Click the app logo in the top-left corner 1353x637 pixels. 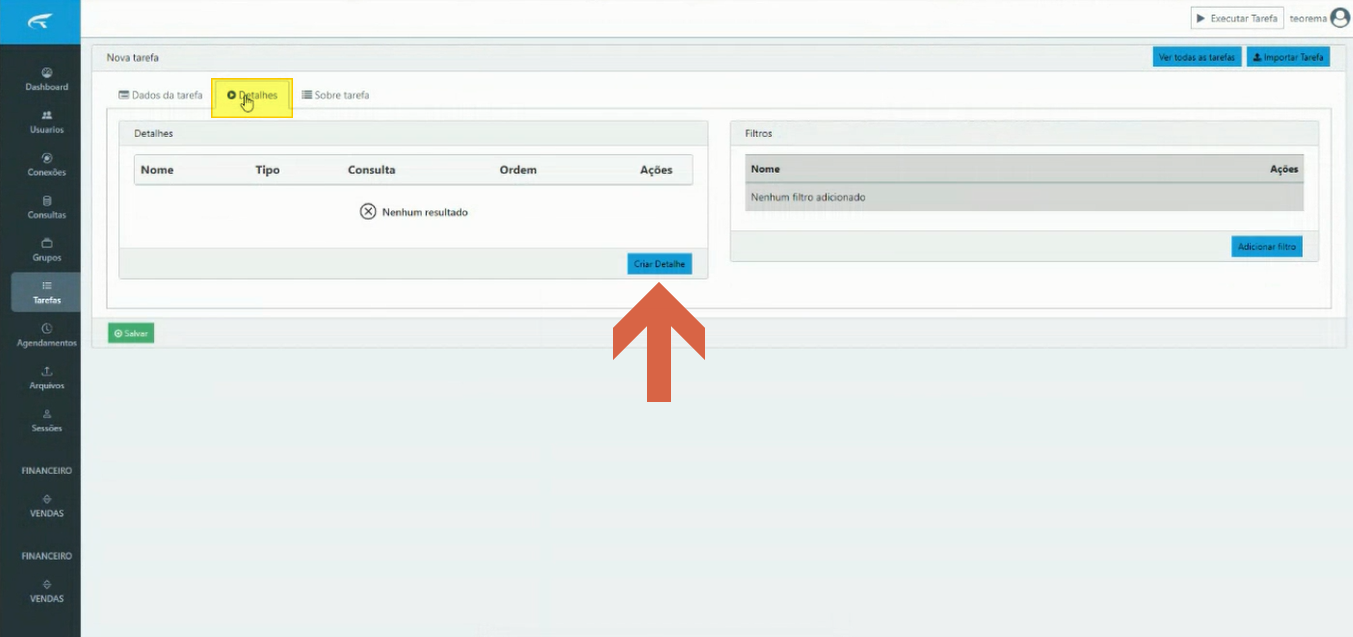tap(40, 22)
